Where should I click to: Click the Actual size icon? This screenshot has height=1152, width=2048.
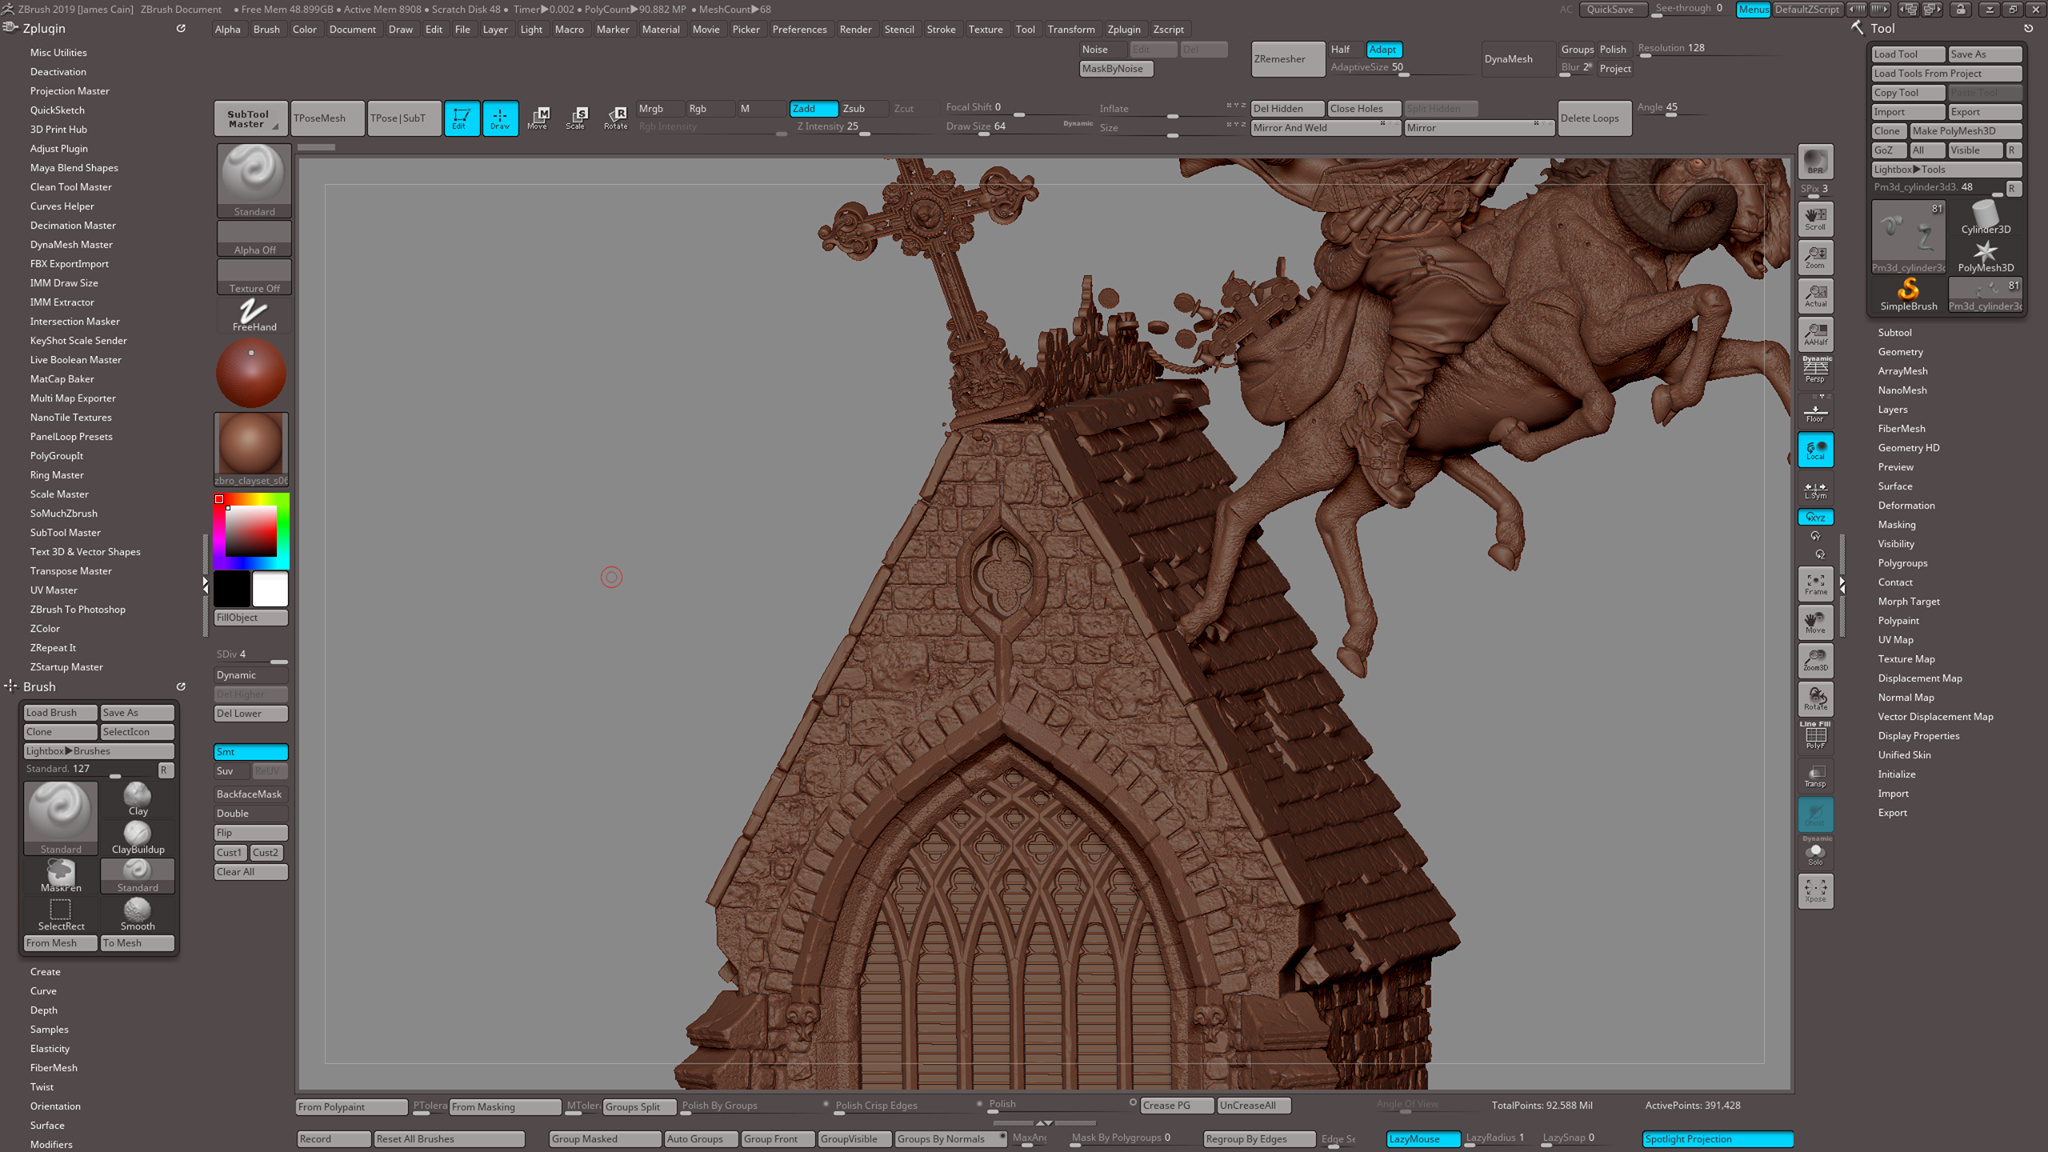(1815, 295)
